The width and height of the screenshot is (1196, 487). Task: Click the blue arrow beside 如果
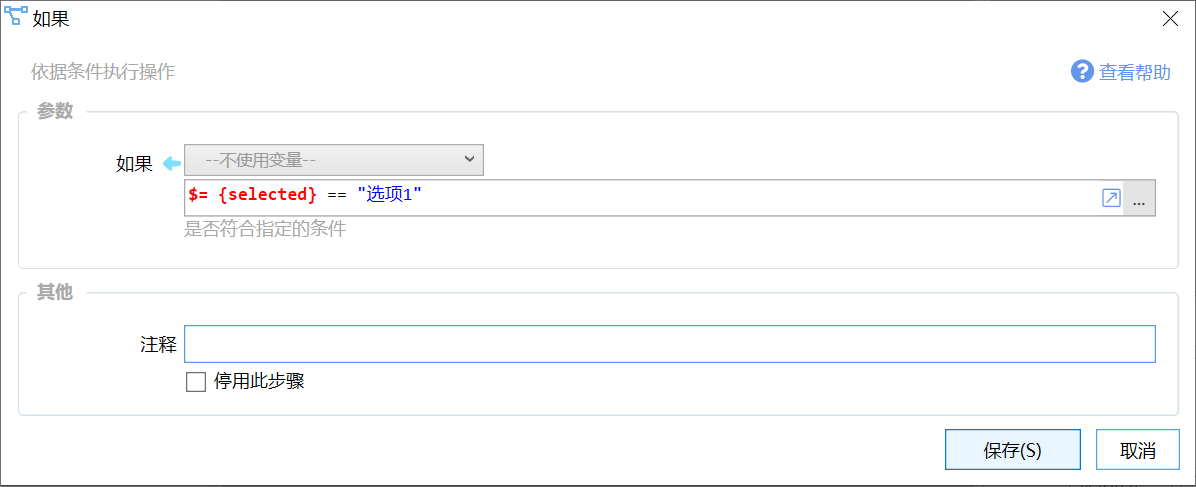(x=172, y=163)
